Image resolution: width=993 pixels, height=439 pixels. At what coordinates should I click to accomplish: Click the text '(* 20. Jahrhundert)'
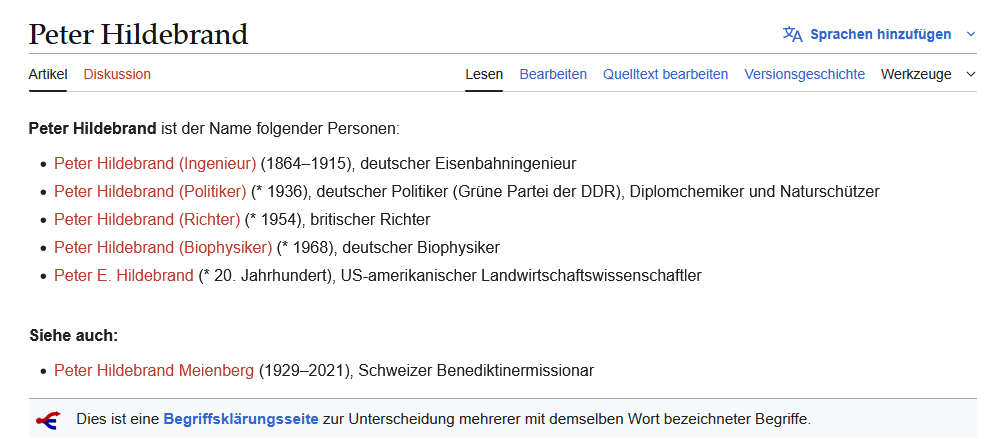click(x=267, y=276)
